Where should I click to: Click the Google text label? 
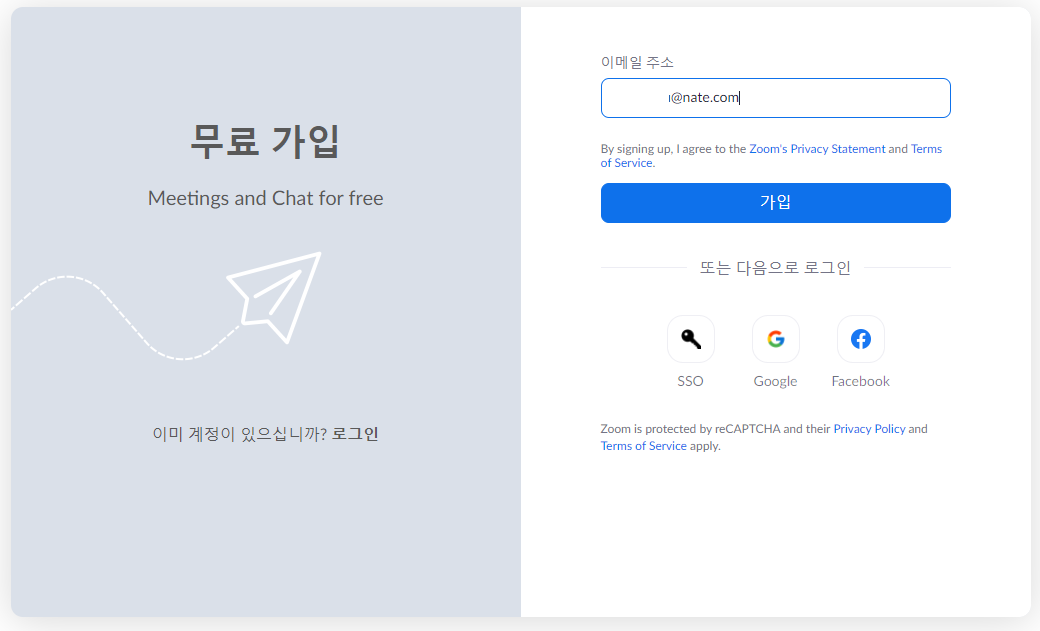(x=775, y=382)
